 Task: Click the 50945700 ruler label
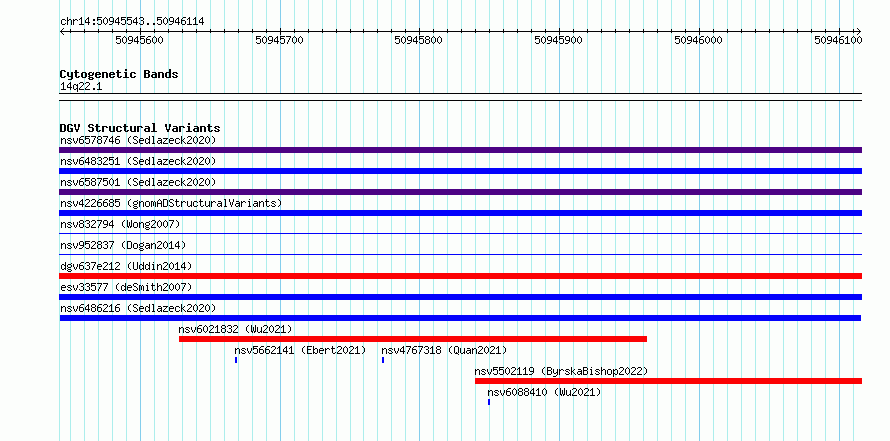coord(279,40)
